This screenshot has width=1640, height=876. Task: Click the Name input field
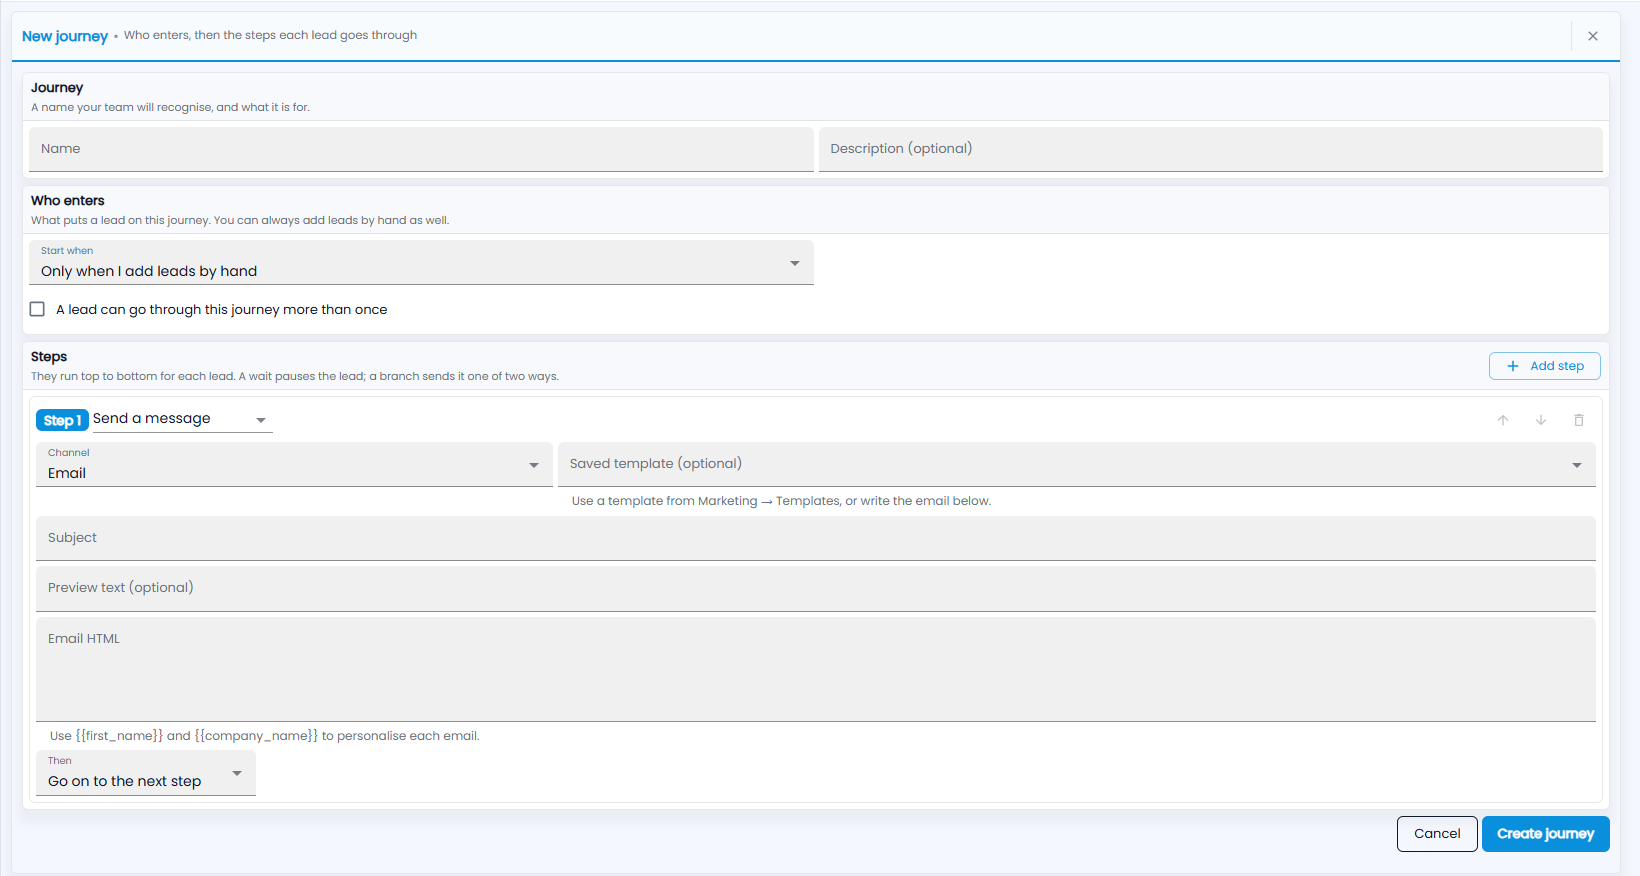tap(421, 149)
